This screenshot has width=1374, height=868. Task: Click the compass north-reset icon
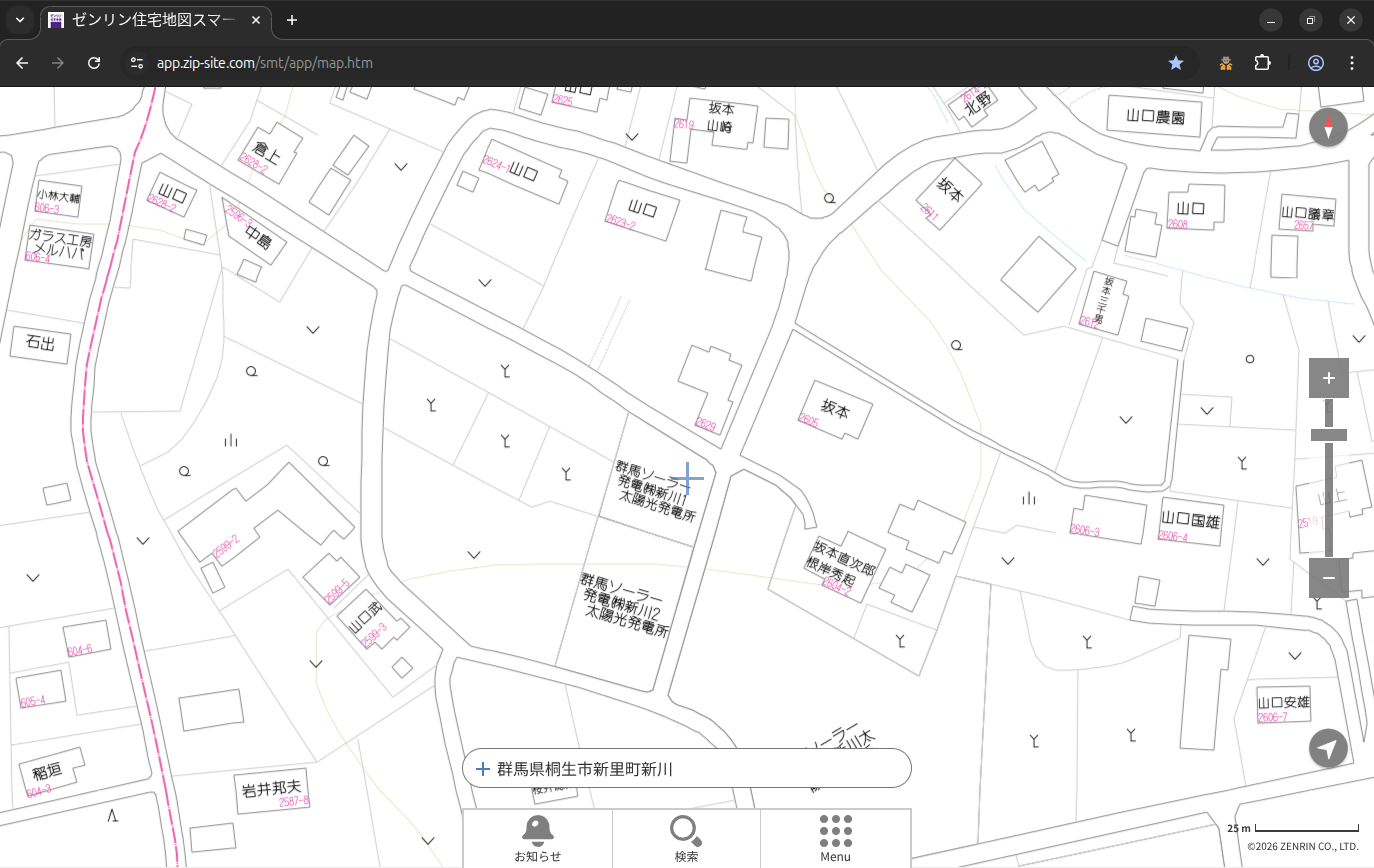click(1328, 128)
